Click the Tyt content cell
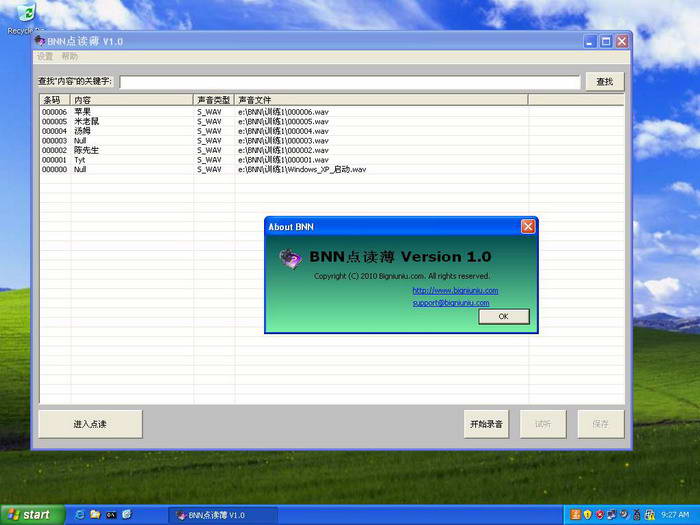The height and width of the screenshot is (525, 700). 79,160
